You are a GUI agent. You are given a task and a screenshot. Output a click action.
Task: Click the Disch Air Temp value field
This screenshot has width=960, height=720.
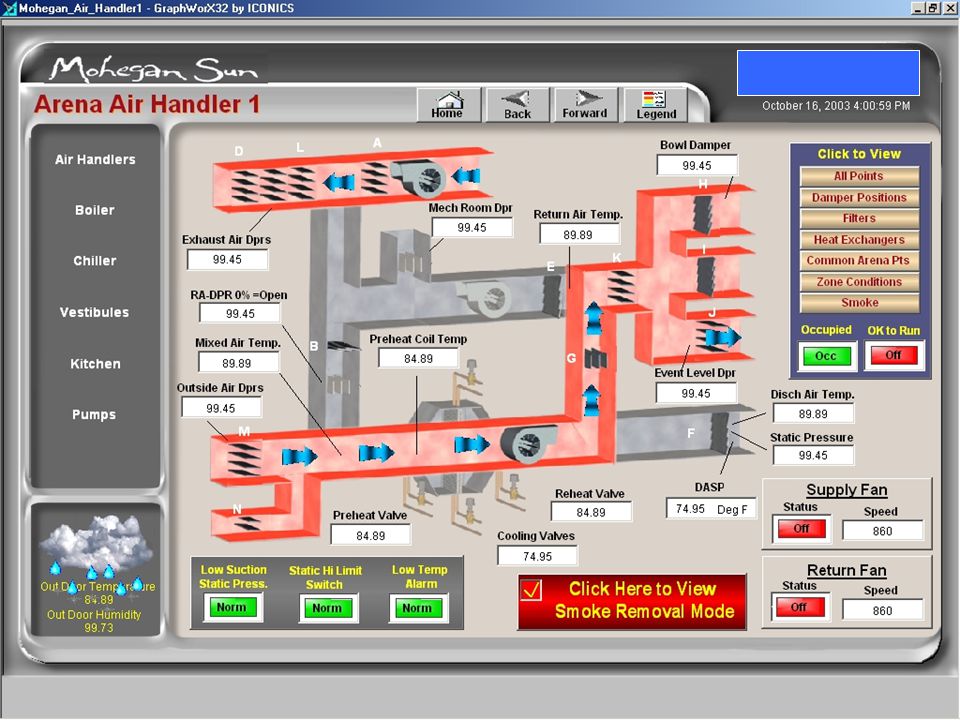[x=813, y=414]
